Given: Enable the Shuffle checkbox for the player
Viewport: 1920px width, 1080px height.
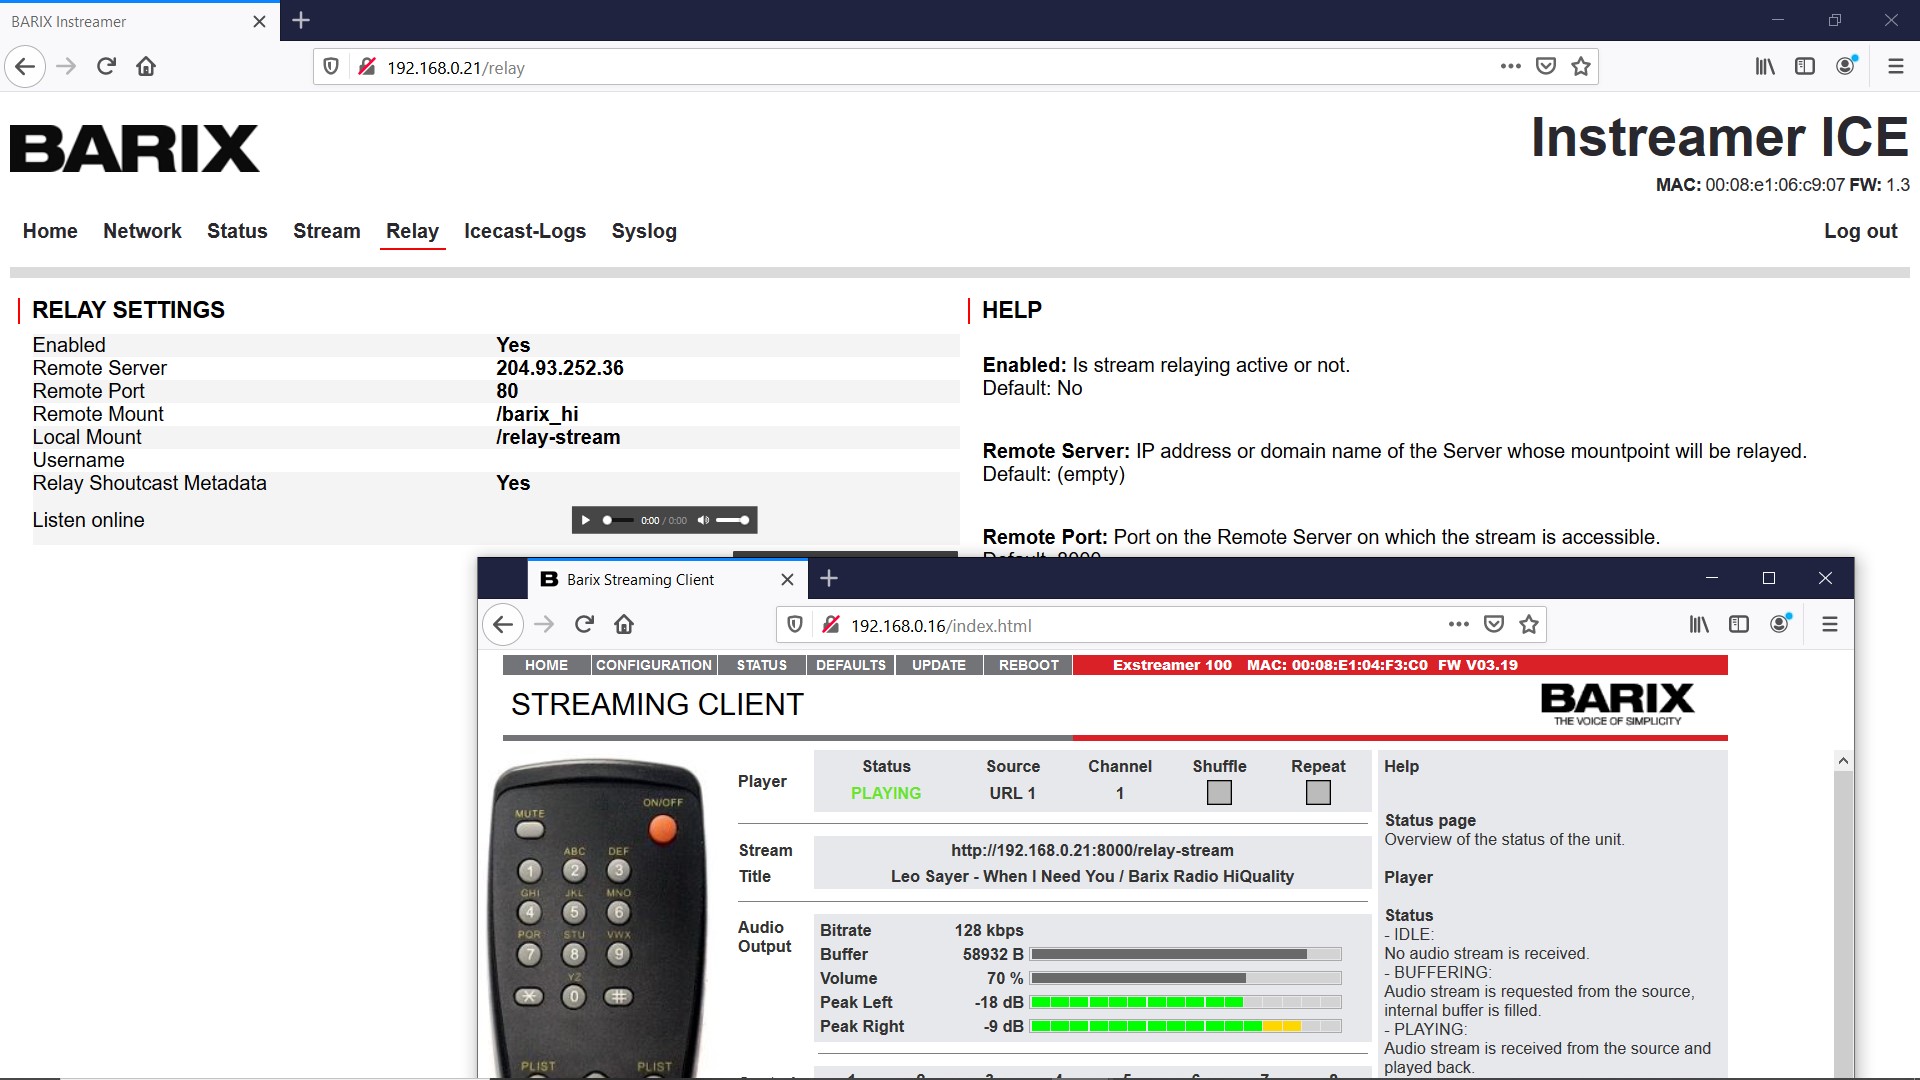Looking at the screenshot, I should tap(1218, 792).
